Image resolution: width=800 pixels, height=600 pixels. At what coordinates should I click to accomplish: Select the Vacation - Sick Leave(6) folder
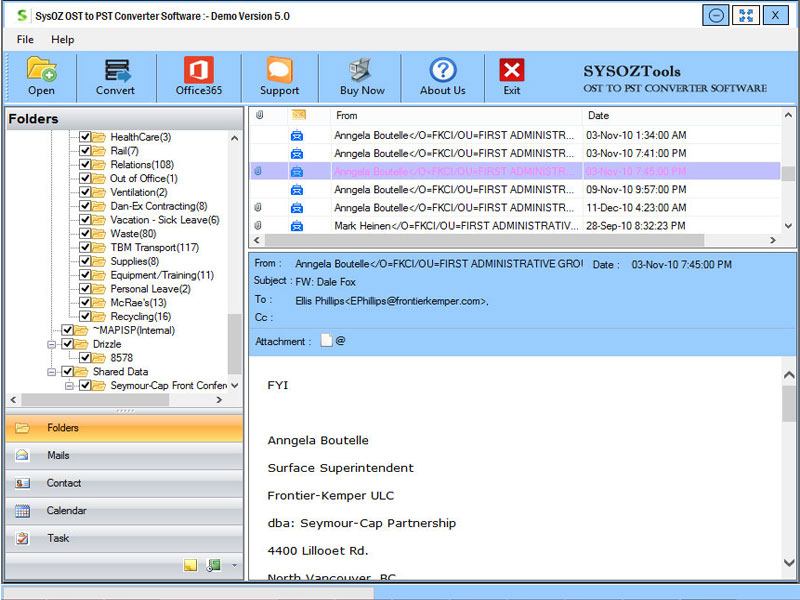(165, 220)
